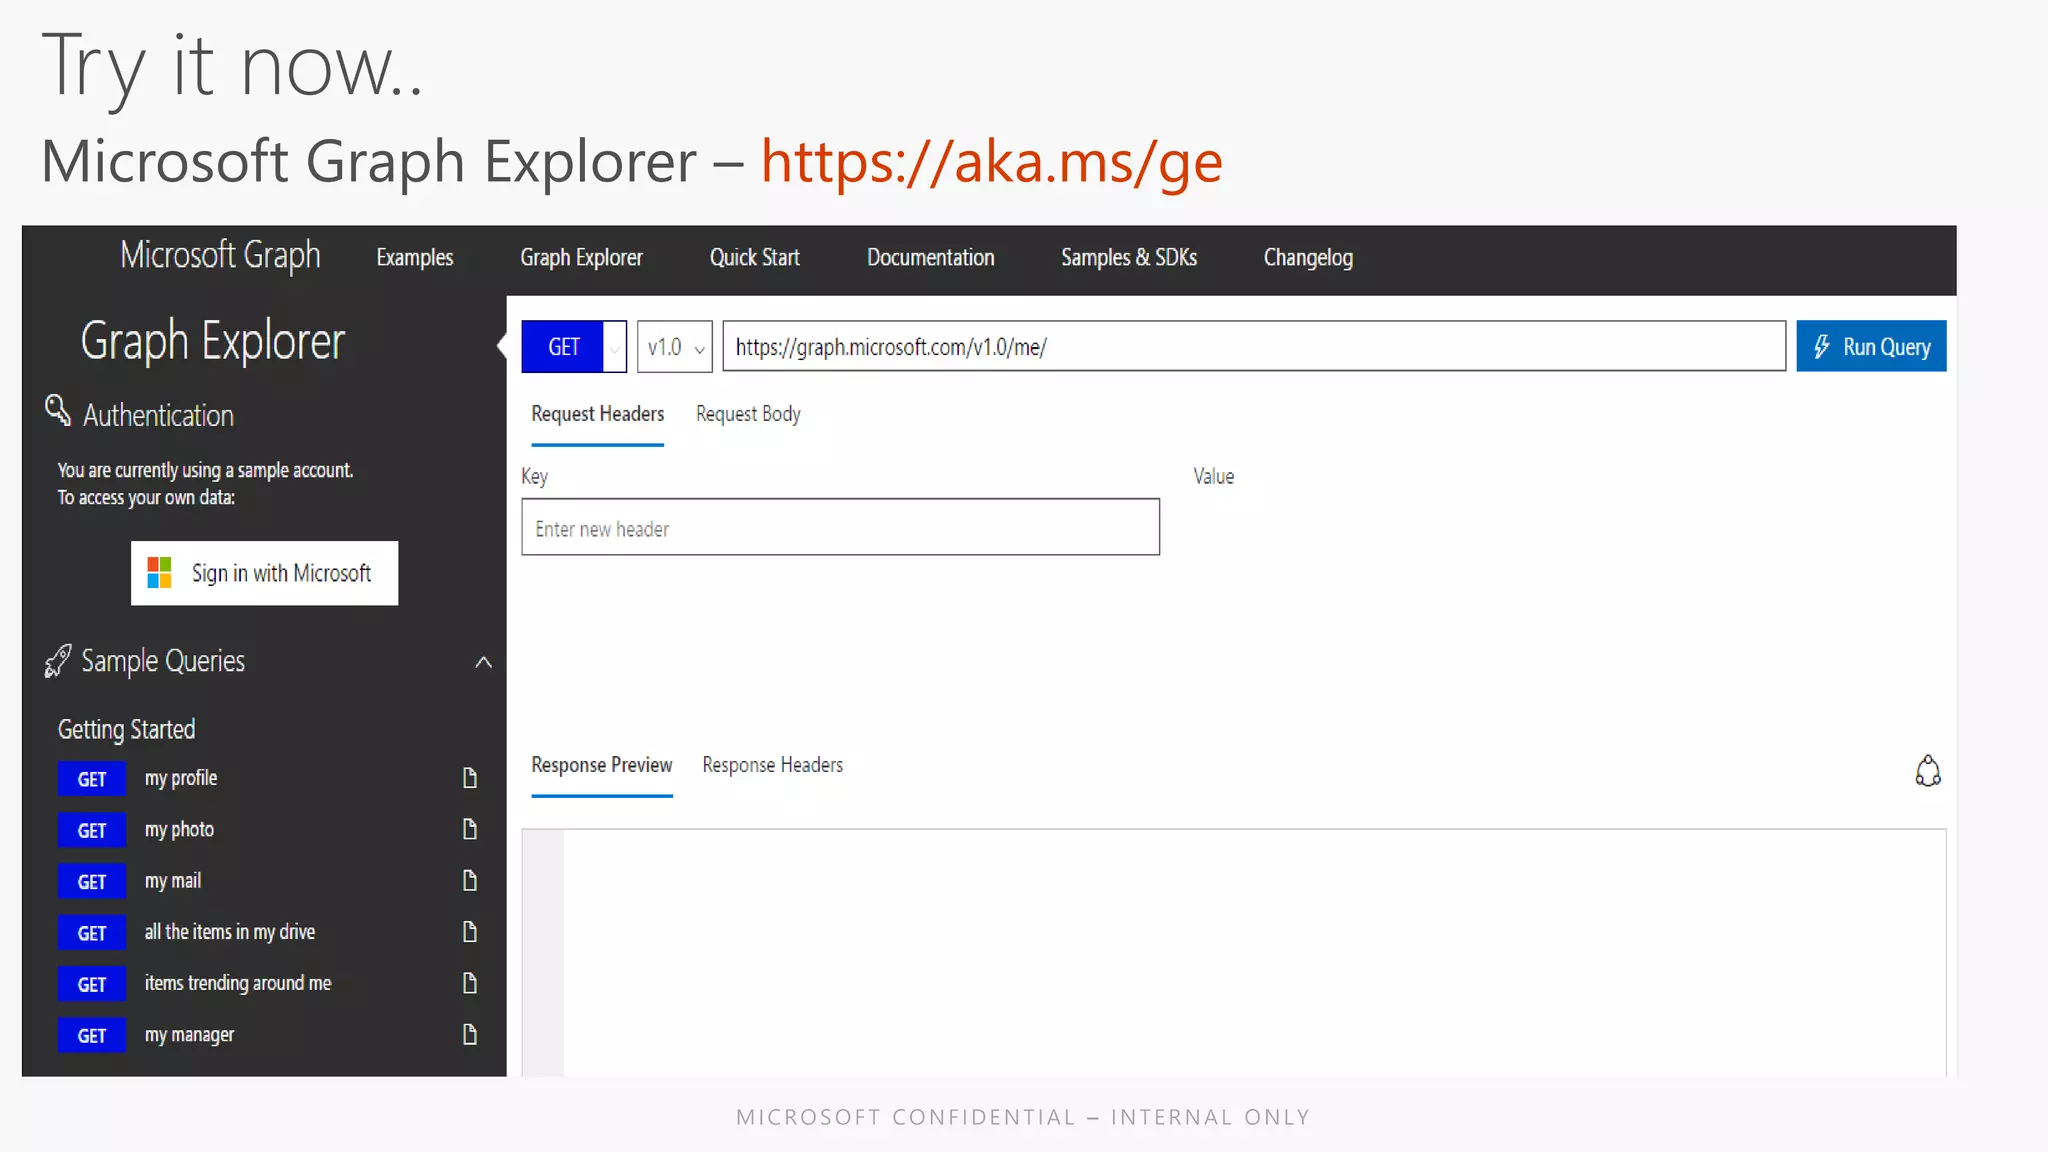Click the document icon beside my photo

coord(469,829)
